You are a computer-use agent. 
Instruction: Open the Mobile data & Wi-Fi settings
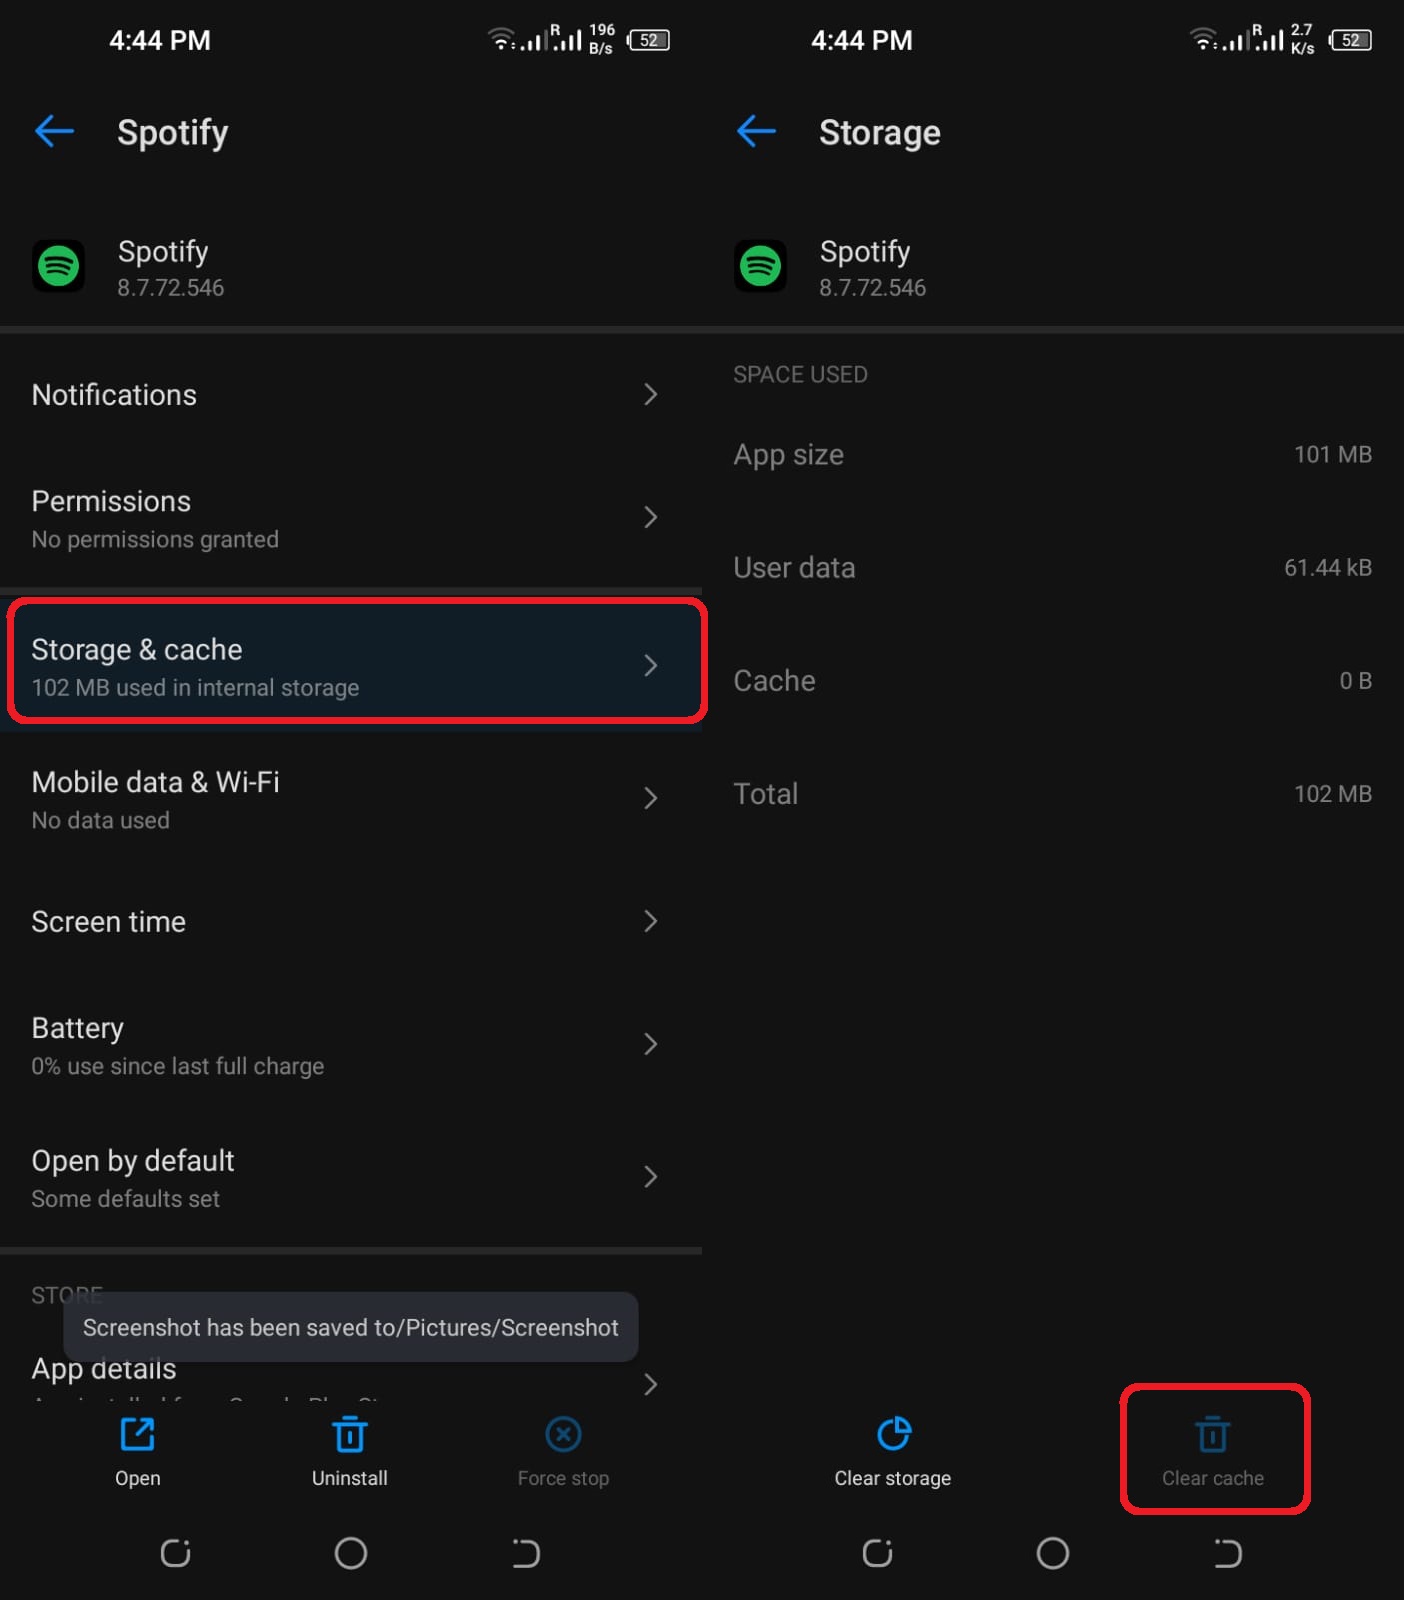[x=351, y=798]
